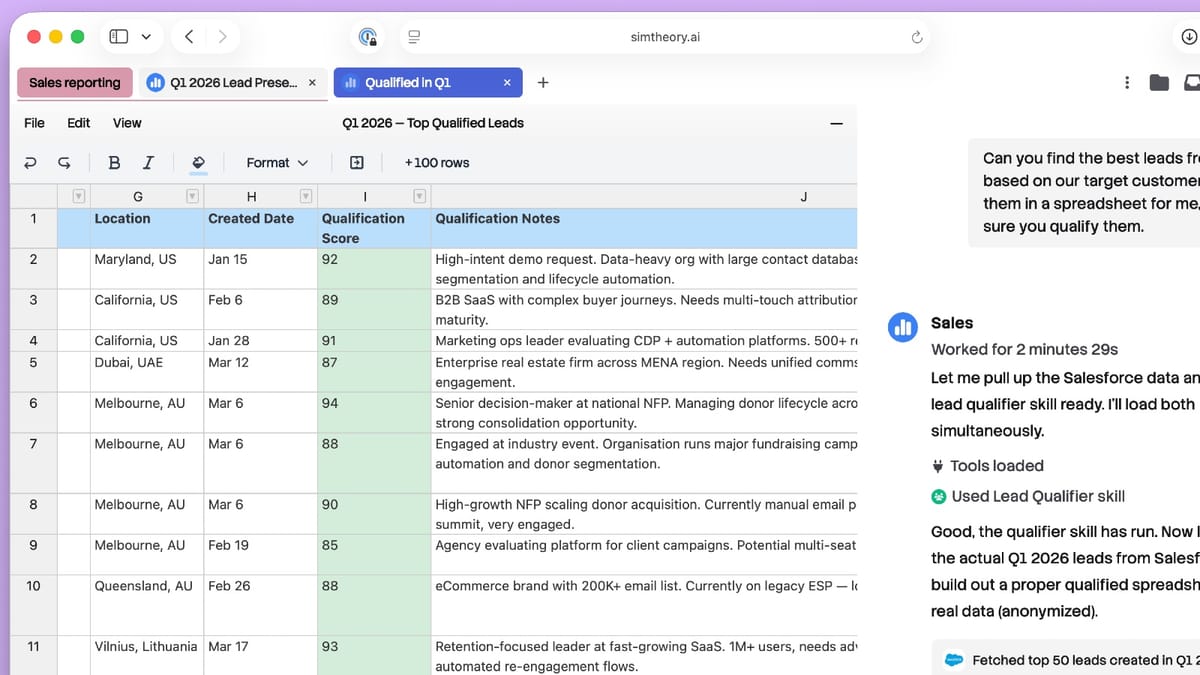Viewport: 1200px width, 675px height.
Task: Add a new tab with plus button
Action: [543, 83]
